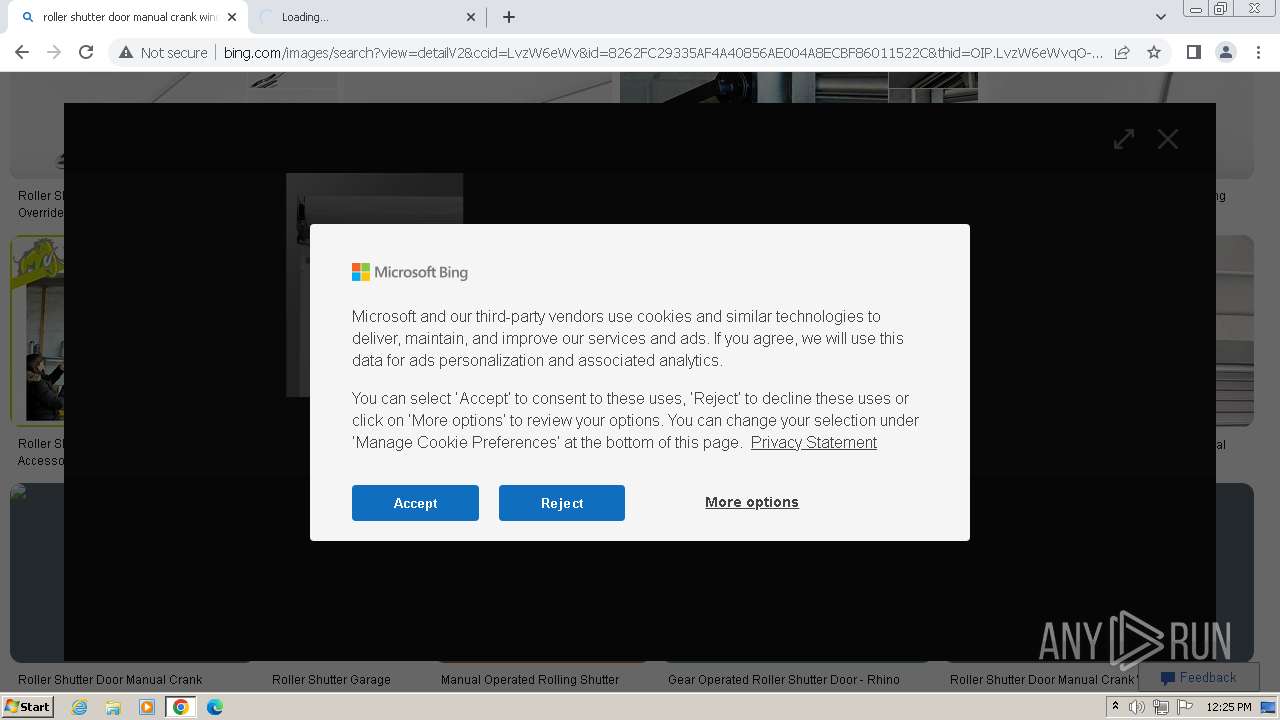Open the Roller Shutter Door Manual Crank result
The width and height of the screenshot is (1280, 720).
click(x=110, y=680)
